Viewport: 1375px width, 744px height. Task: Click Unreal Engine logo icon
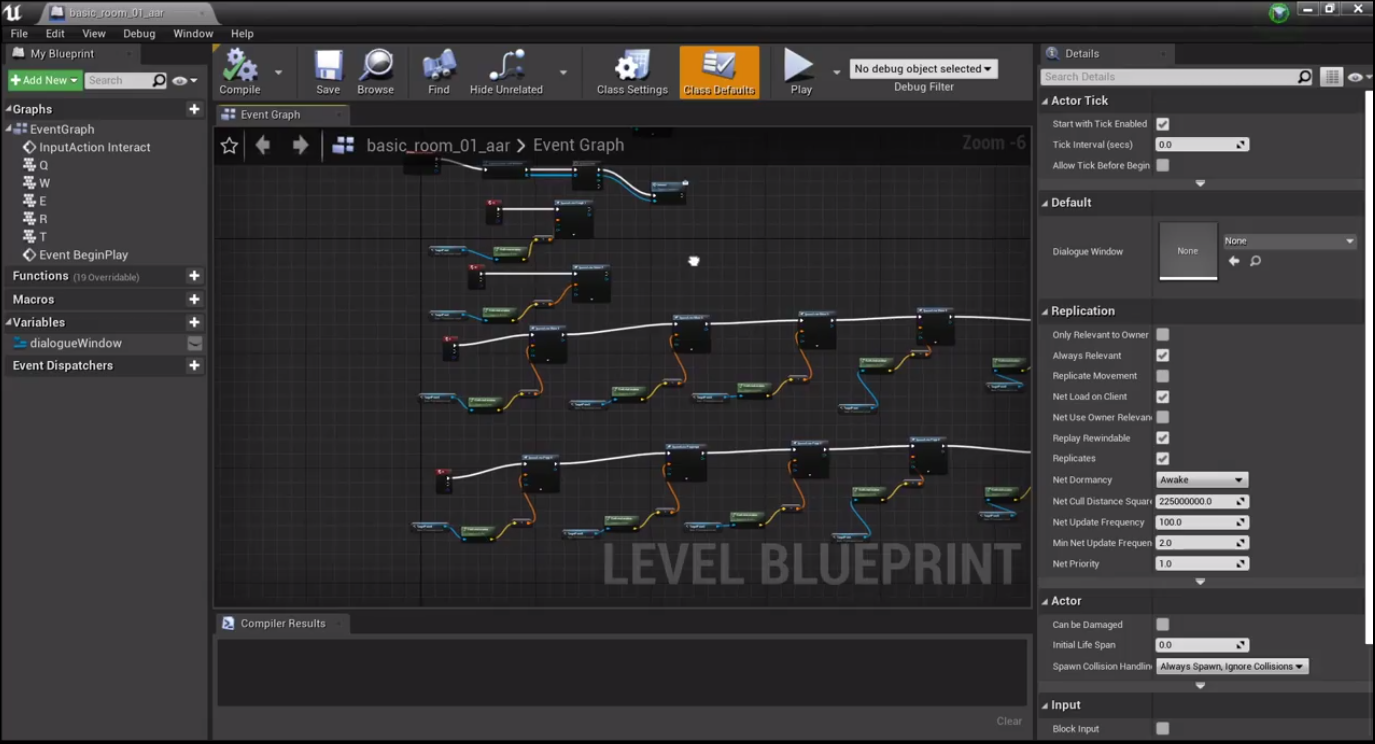pyautogui.click(x=13, y=12)
